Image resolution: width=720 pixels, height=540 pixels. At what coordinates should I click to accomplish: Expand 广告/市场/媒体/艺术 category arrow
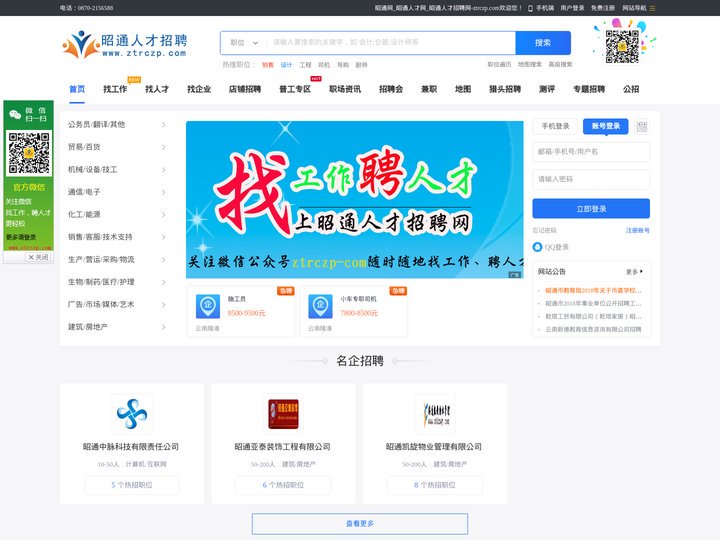pos(163,304)
